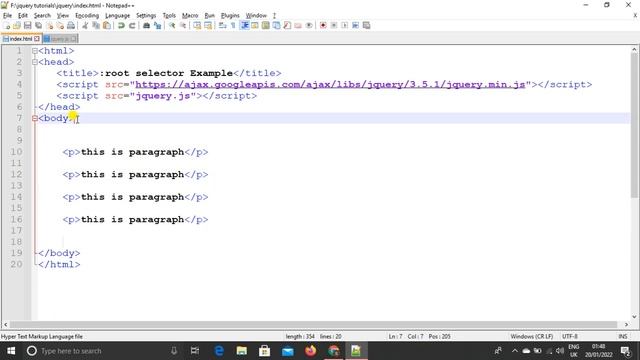The width and height of the screenshot is (640, 360).
Task: Click the Paste clipboard icon
Action: point(107,25)
